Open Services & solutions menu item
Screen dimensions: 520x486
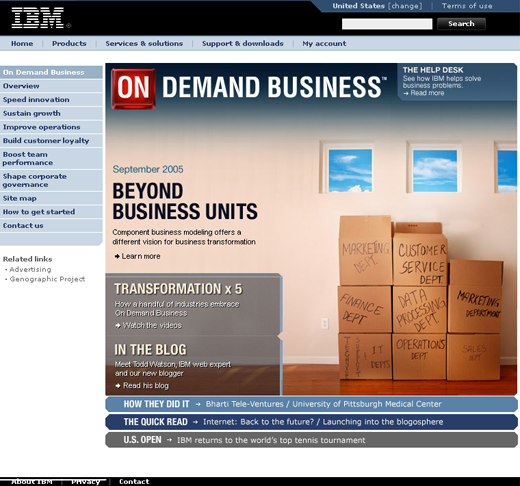[x=144, y=44]
